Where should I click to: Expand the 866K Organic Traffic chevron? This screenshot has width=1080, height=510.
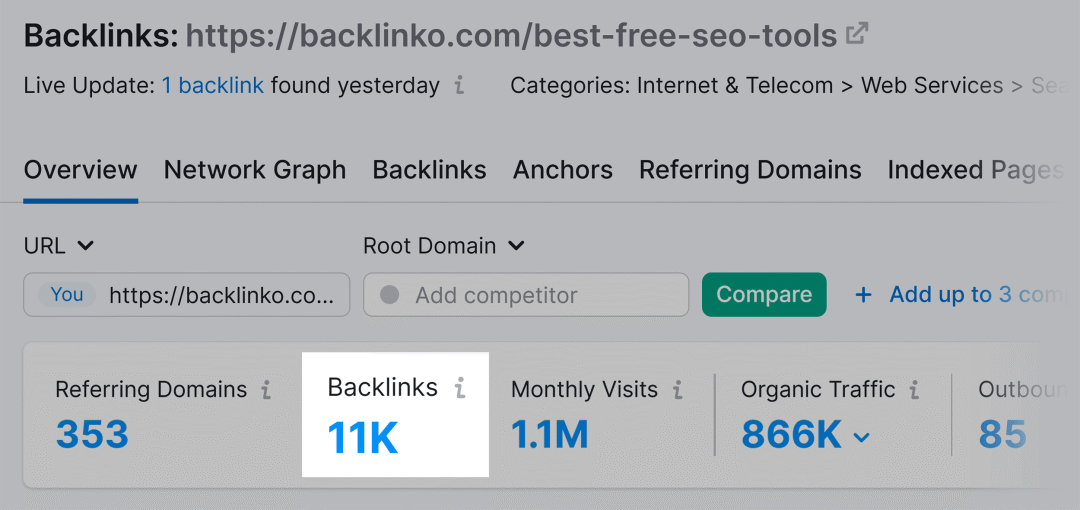click(862, 438)
